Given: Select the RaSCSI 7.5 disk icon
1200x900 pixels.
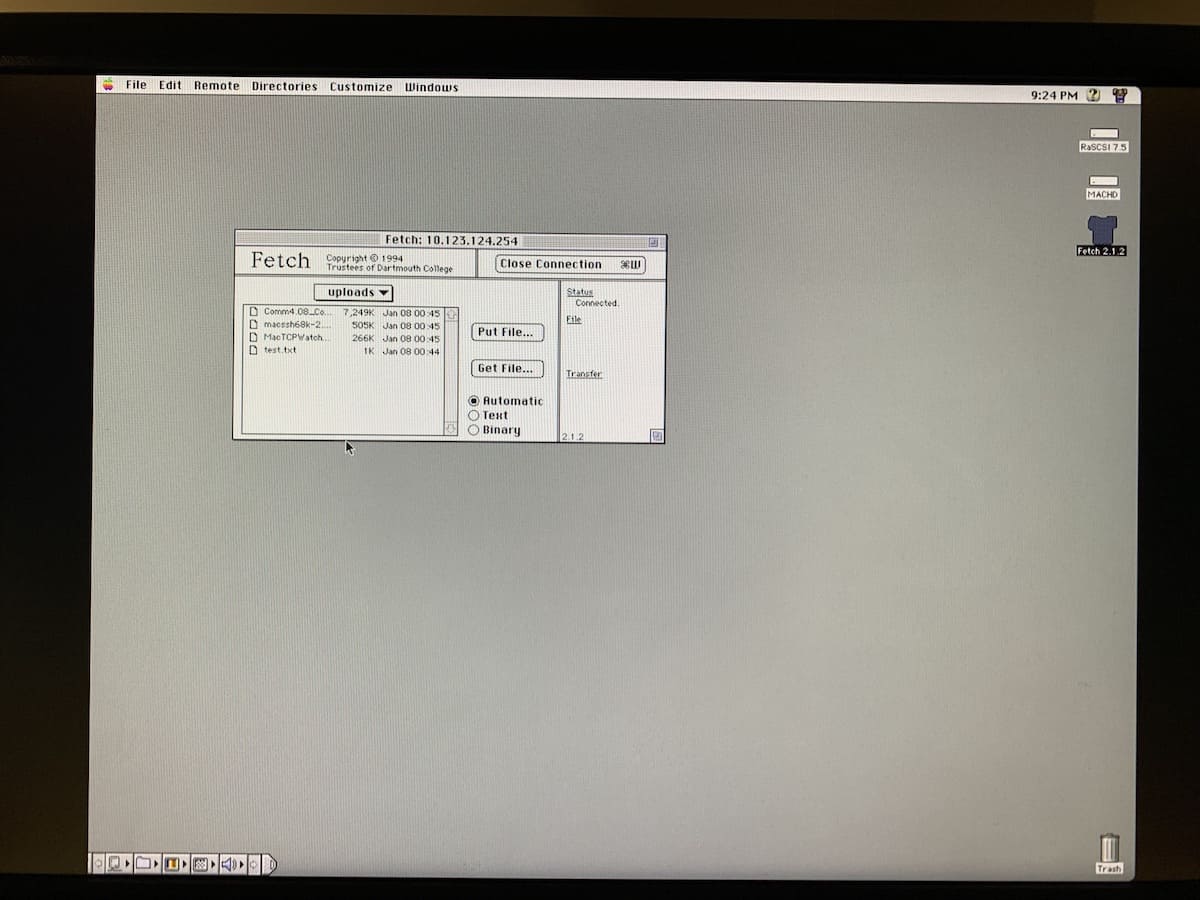Looking at the screenshot, I should click(x=1103, y=132).
